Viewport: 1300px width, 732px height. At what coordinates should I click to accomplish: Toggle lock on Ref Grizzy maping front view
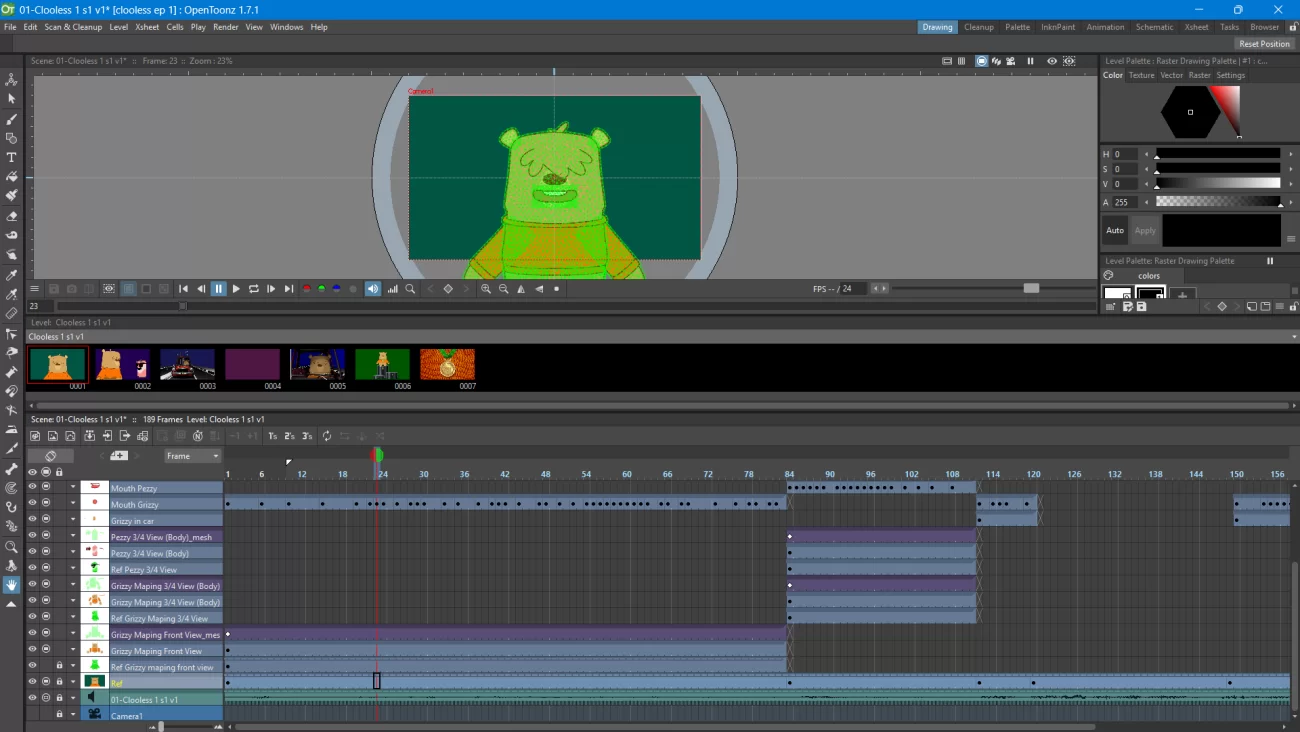pos(59,665)
